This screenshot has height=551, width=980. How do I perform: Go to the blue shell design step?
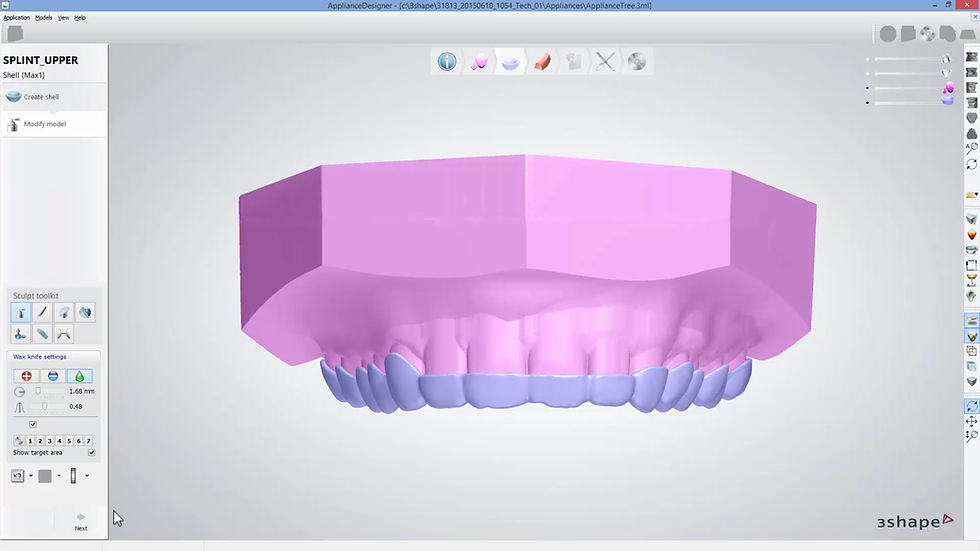[x=510, y=61]
